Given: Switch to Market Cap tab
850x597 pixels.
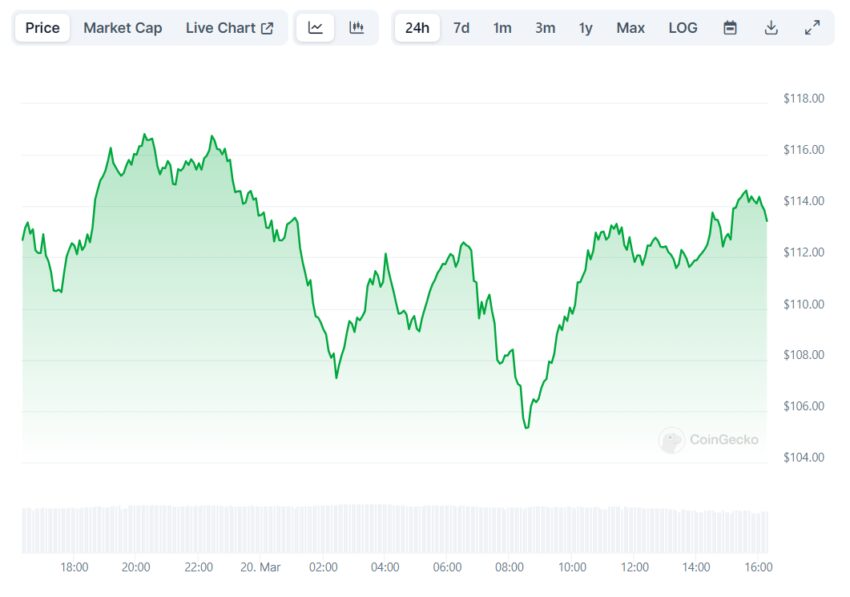Looking at the screenshot, I should [122, 28].
